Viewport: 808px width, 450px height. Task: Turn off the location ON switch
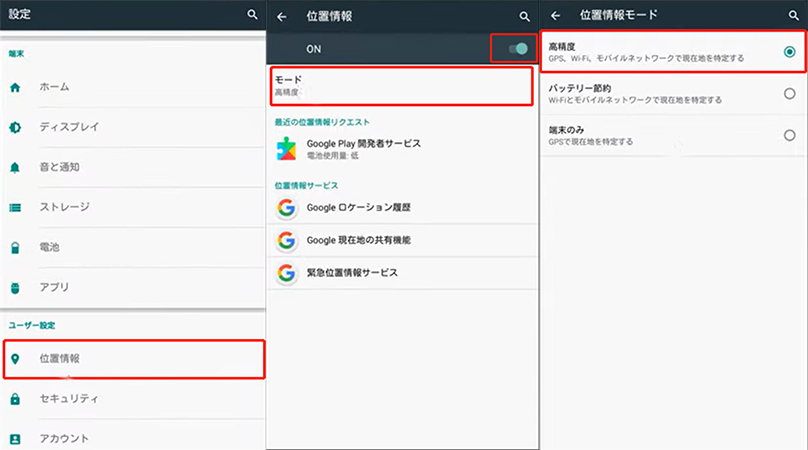(518, 49)
